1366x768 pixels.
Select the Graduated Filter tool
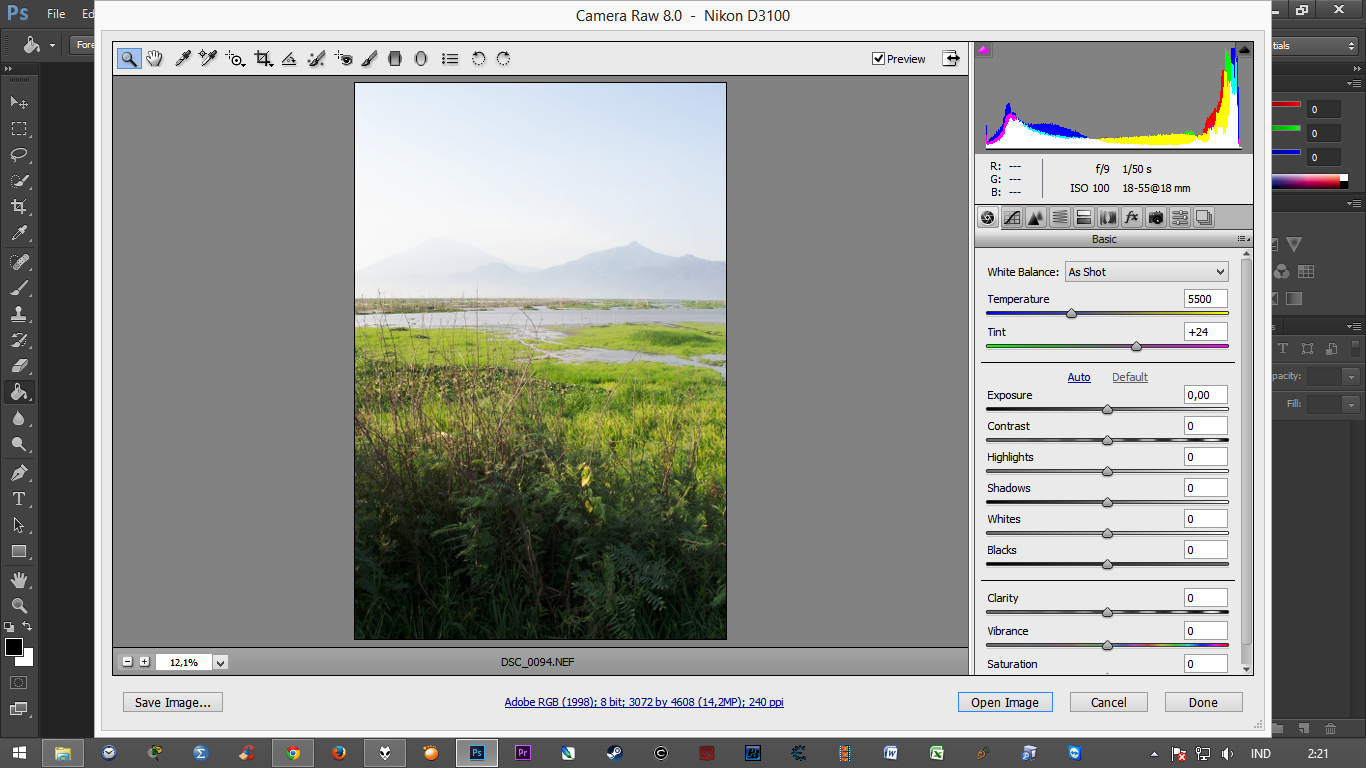[395, 59]
